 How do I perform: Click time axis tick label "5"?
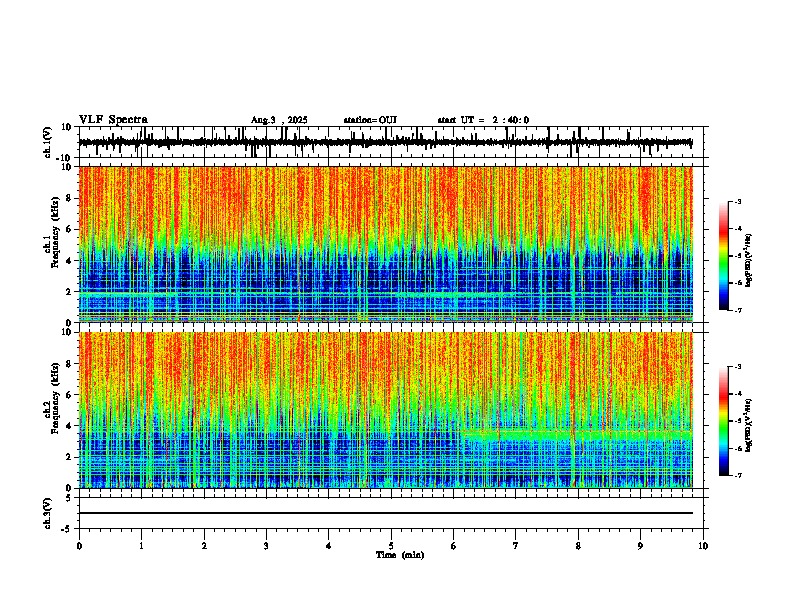pos(391,546)
